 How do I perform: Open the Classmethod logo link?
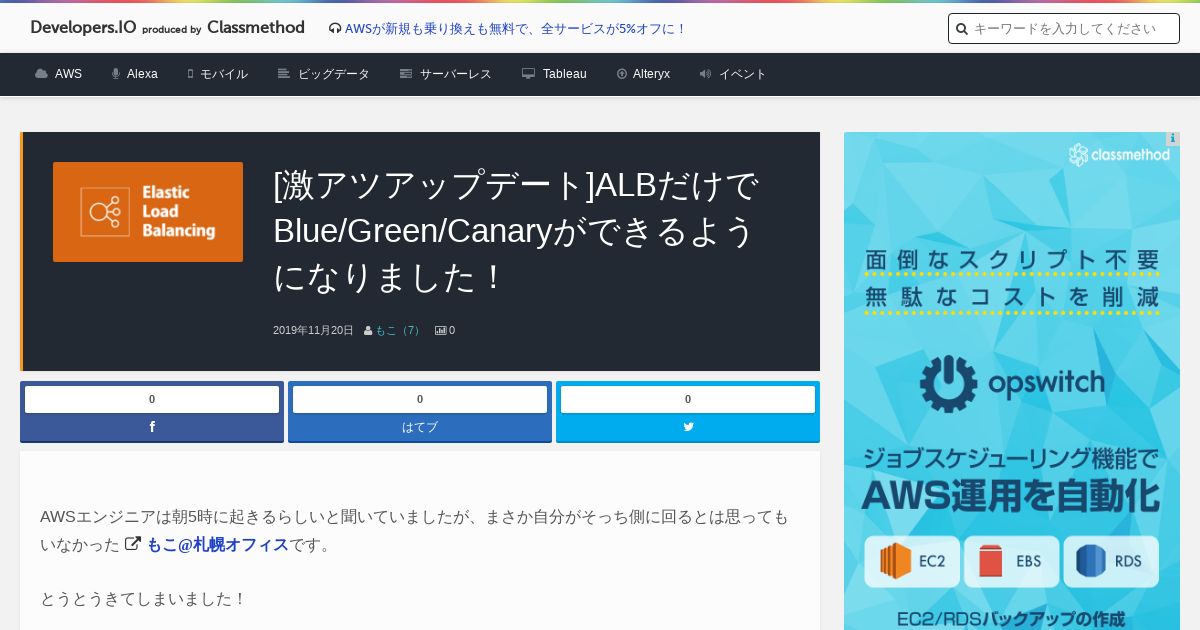(x=256, y=28)
